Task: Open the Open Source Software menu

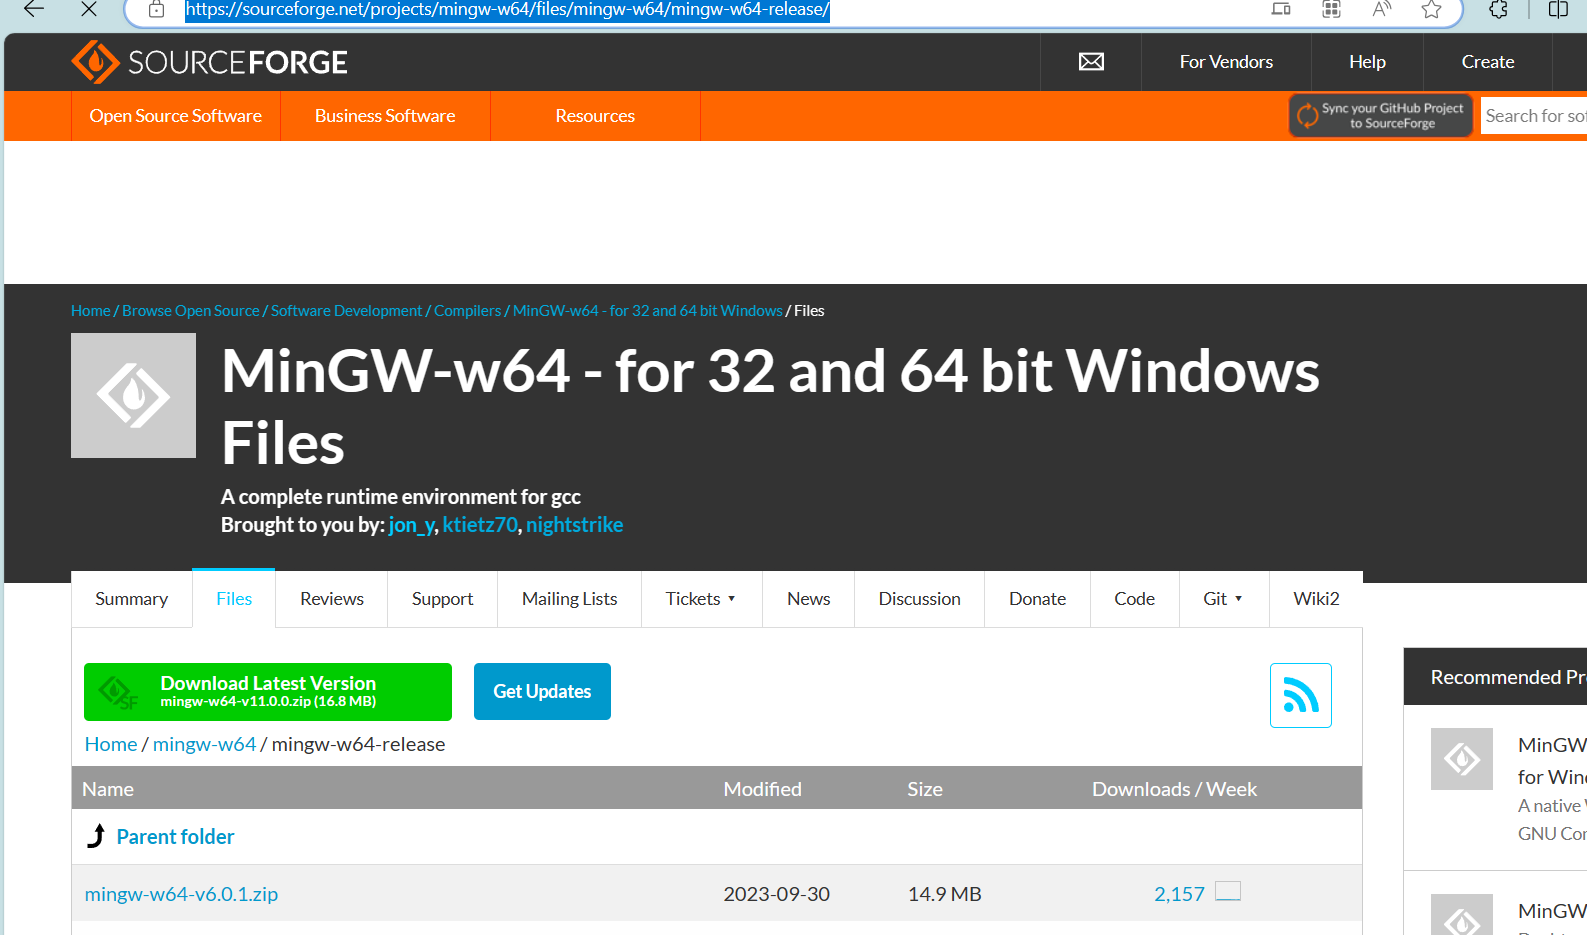Action: pyautogui.click(x=176, y=116)
